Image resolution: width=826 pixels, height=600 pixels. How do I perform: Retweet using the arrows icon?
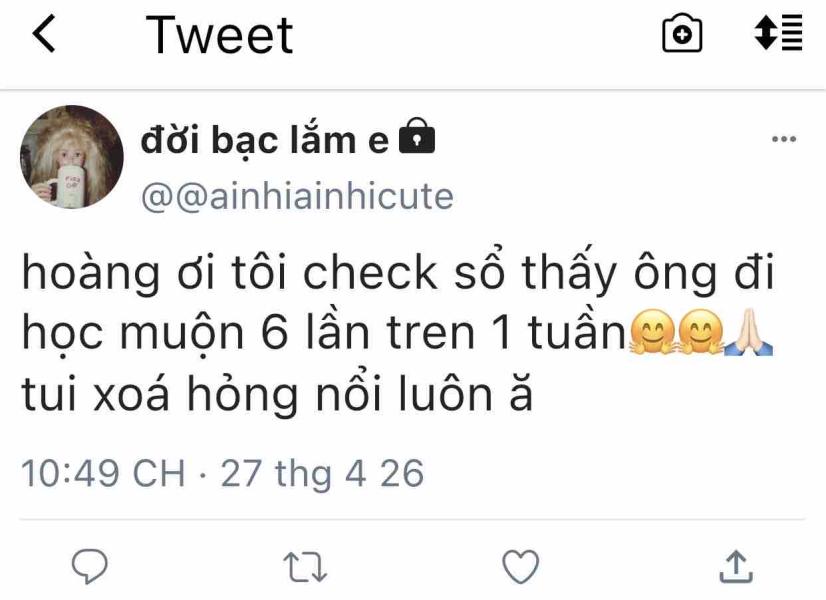click(x=305, y=567)
